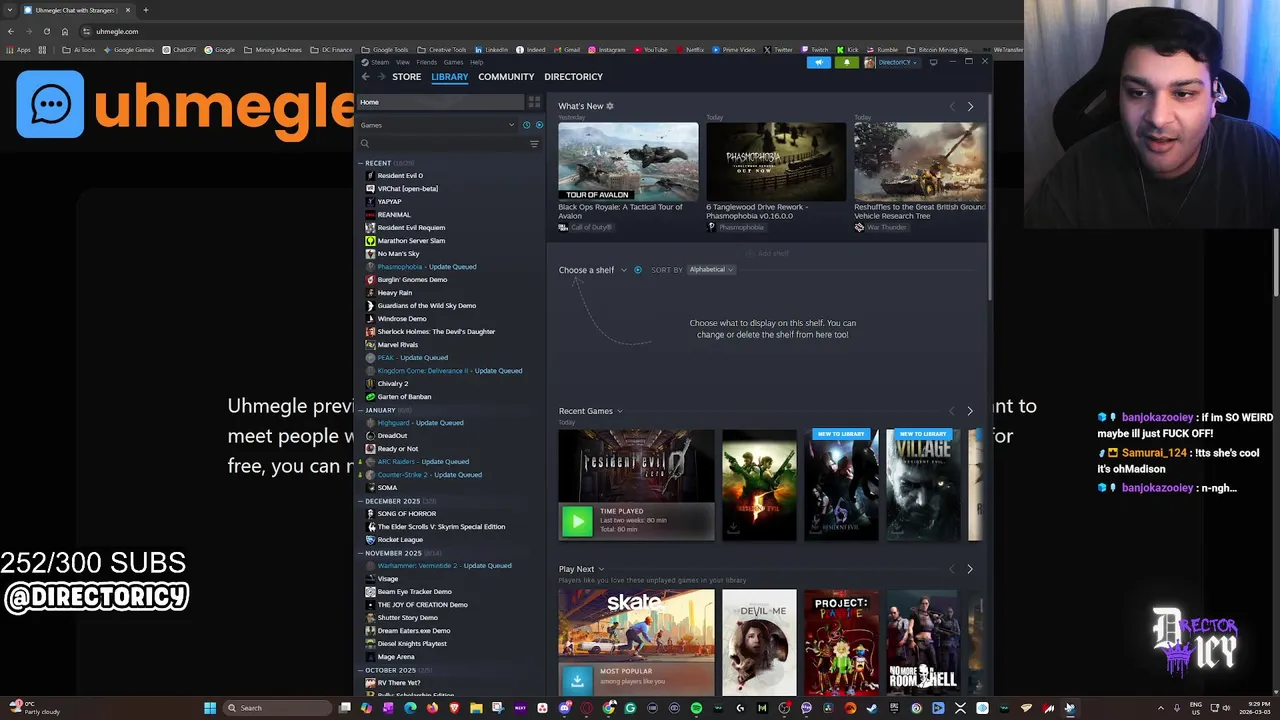Open the View menu
The image size is (1280, 720).
tap(402, 62)
